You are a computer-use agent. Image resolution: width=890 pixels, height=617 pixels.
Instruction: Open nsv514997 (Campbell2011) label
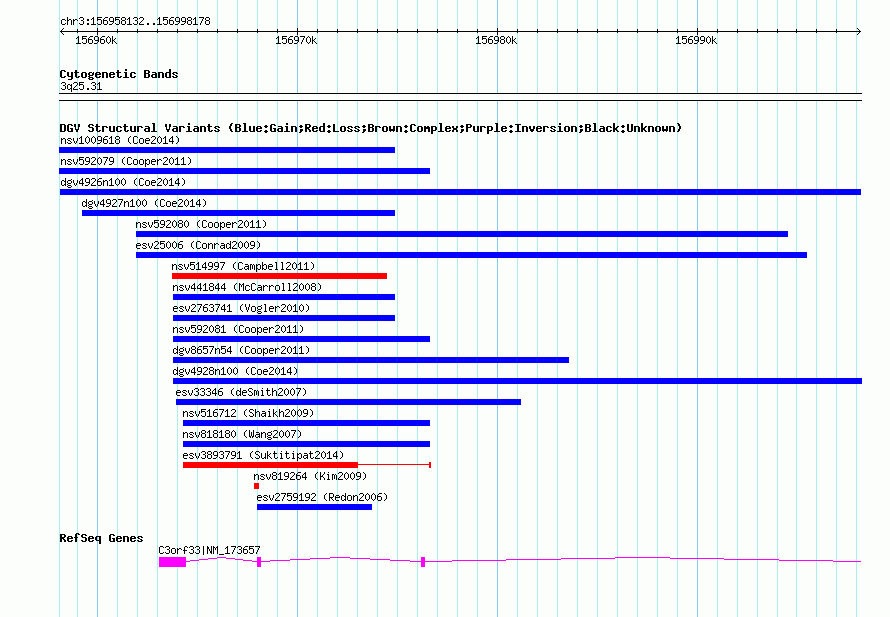243,266
